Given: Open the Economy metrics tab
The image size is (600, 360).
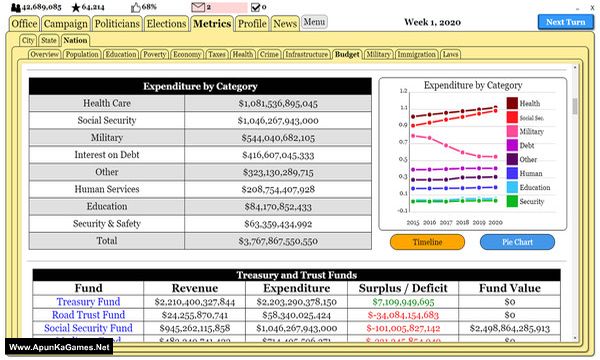Looking at the screenshot, I should [187, 54].
